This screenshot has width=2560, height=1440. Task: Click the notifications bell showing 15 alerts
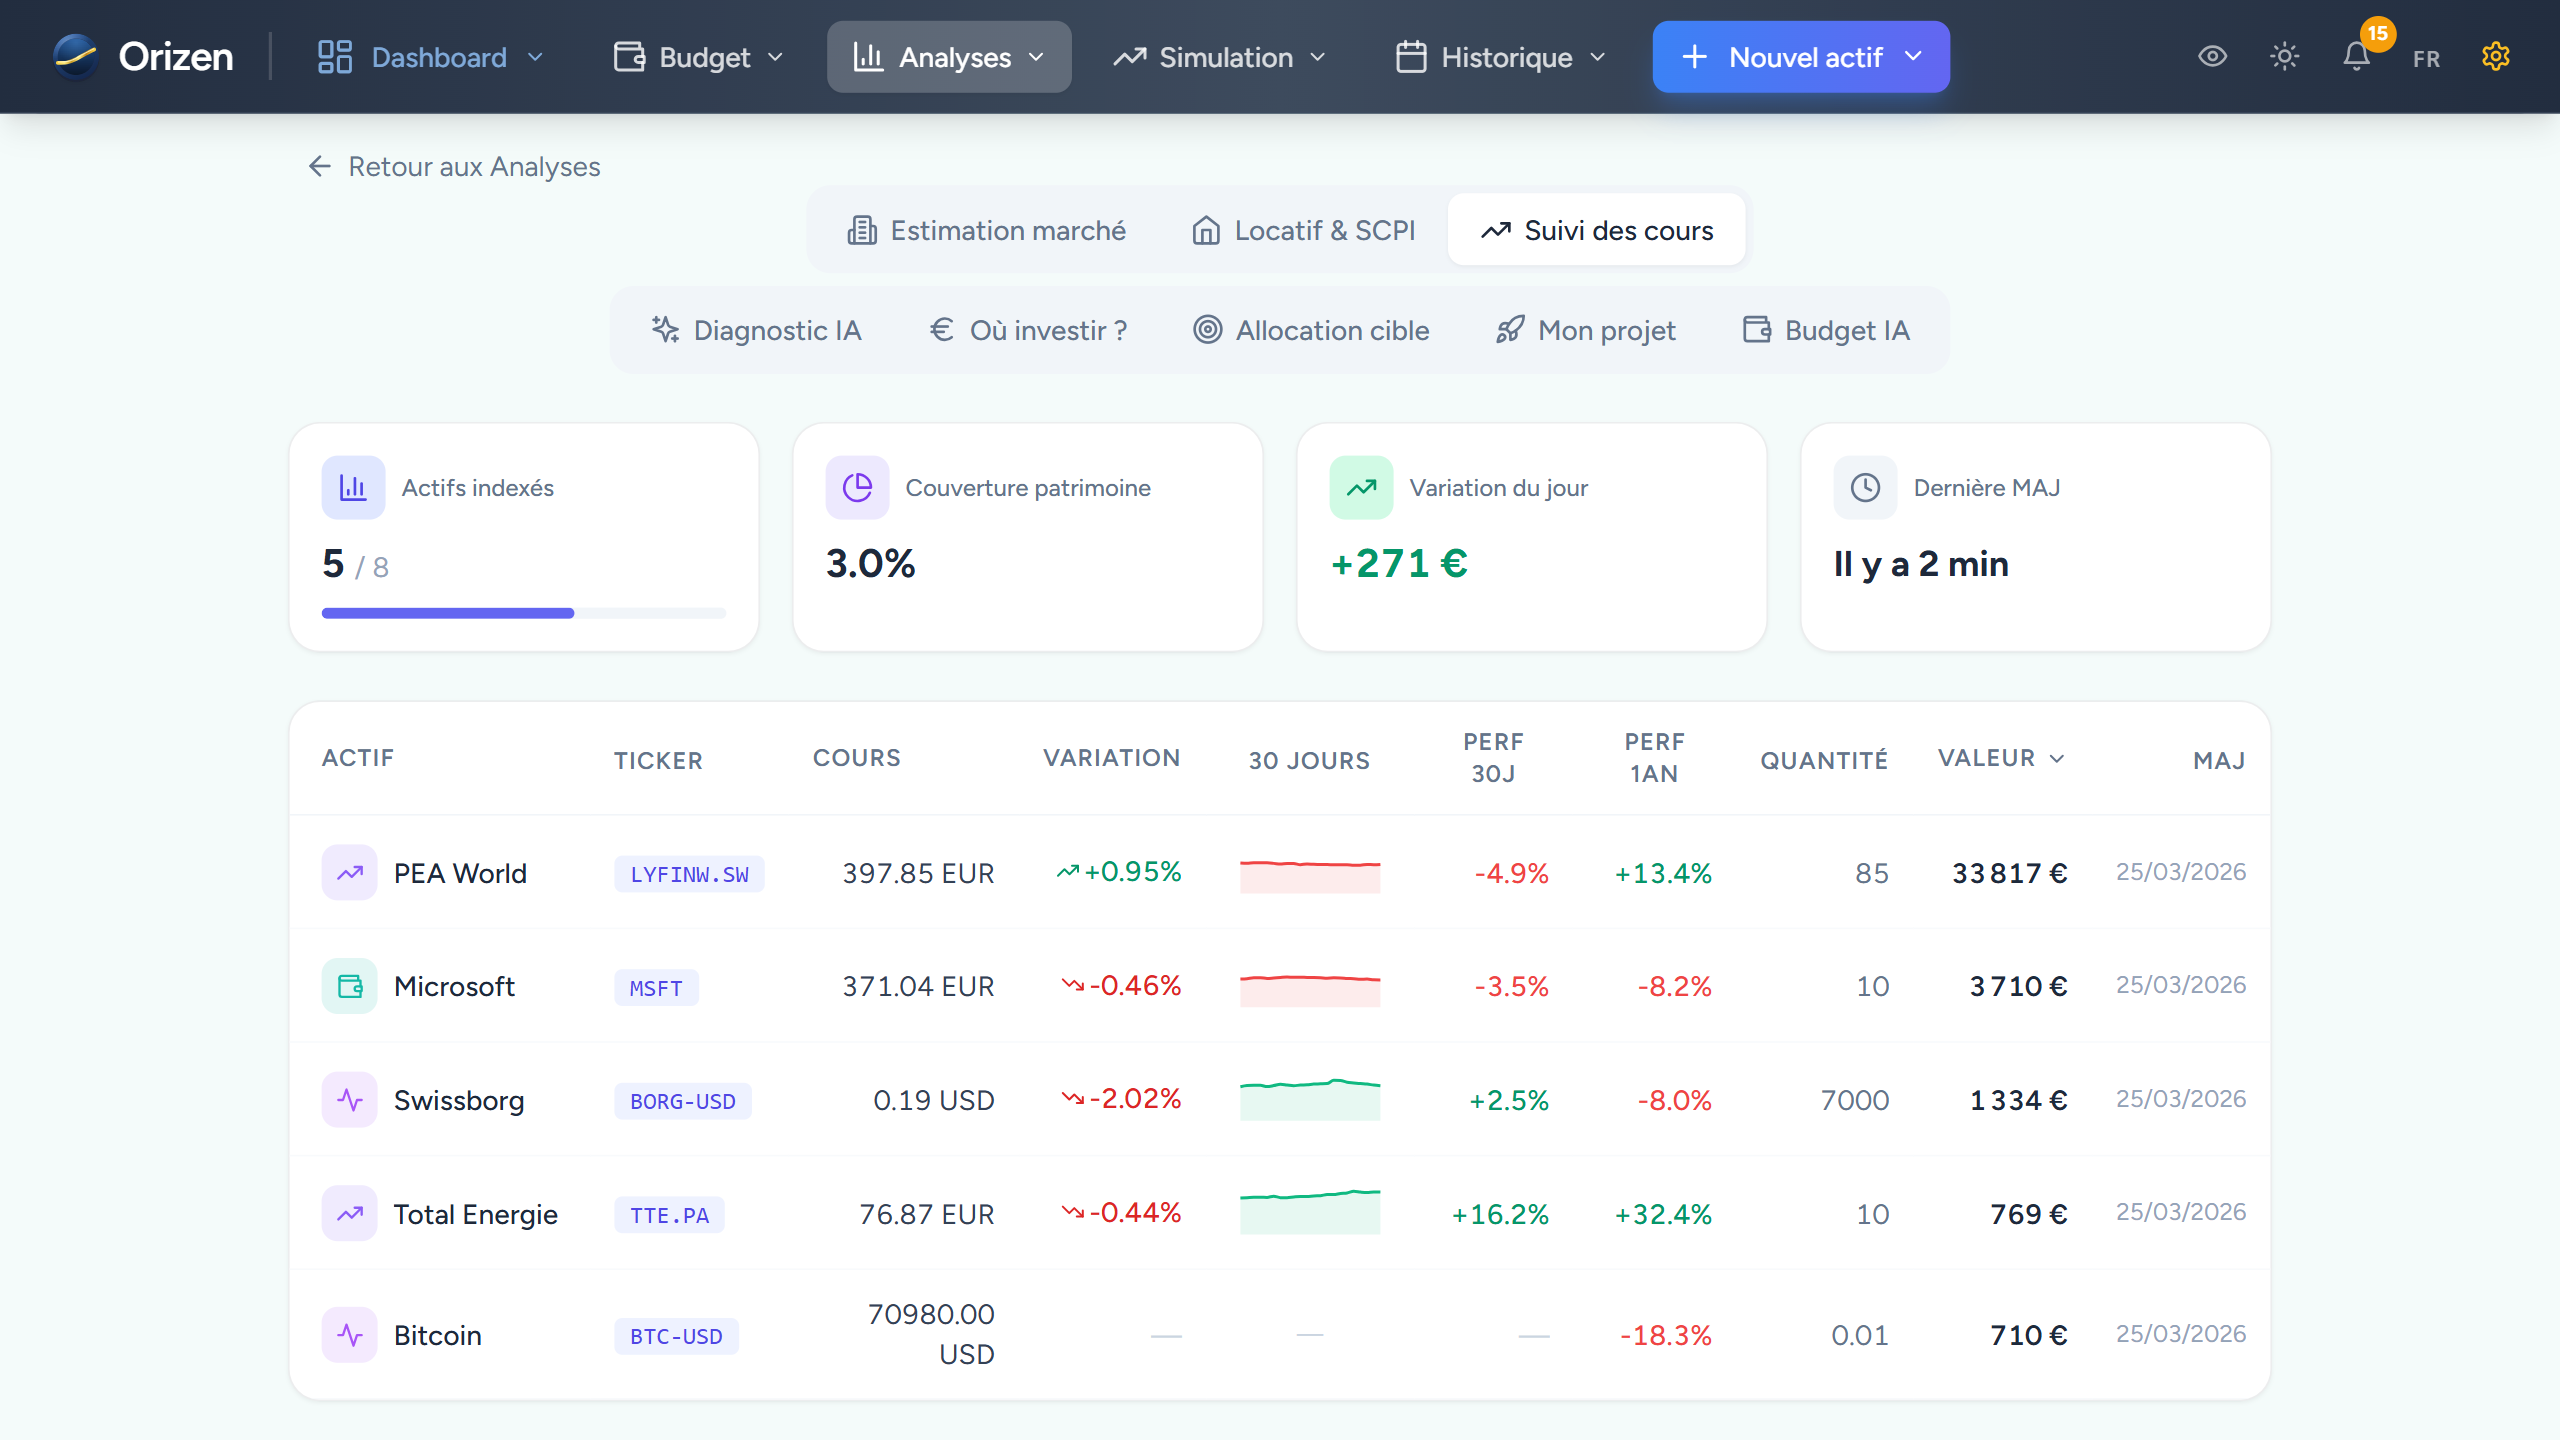click(2356, 57)
